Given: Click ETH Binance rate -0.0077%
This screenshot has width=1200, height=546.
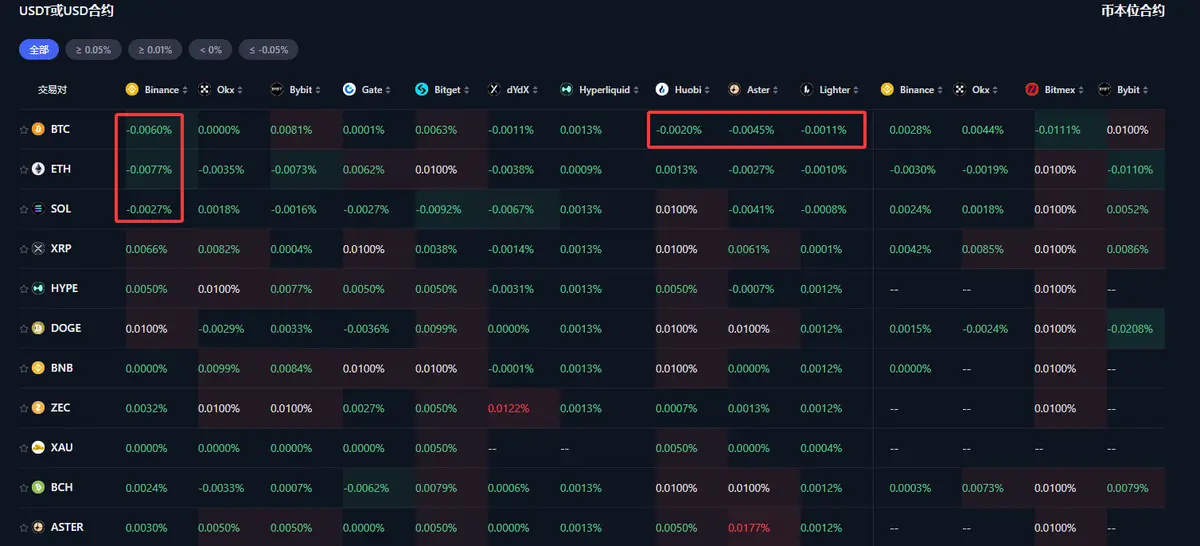Looking at the screenshot, I should click(x=149, y=169).
